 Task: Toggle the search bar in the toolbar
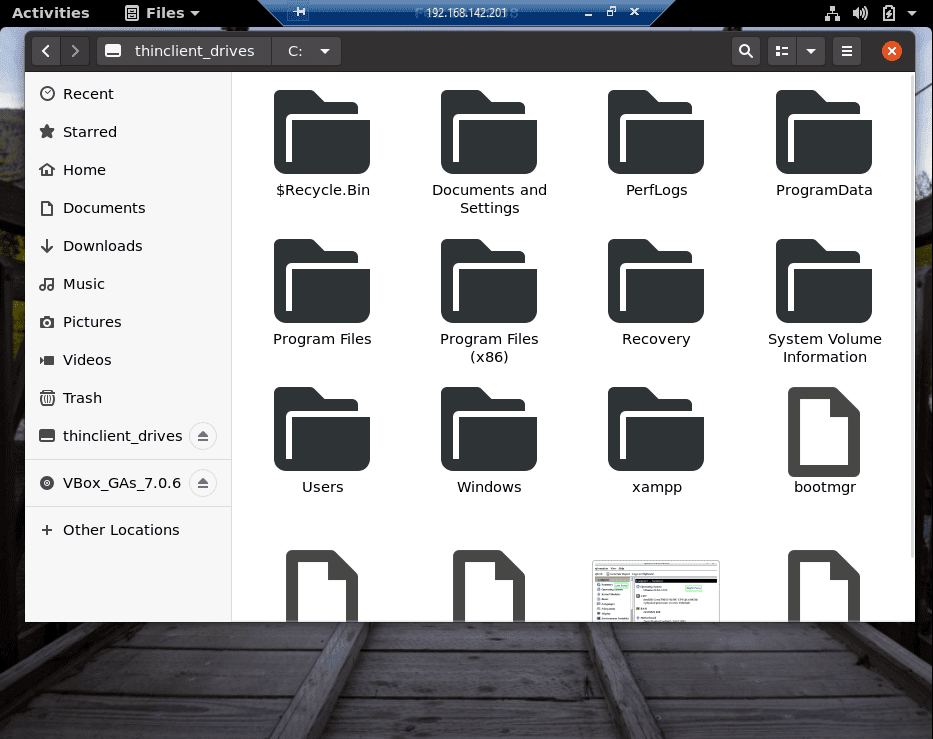(745, 51)
